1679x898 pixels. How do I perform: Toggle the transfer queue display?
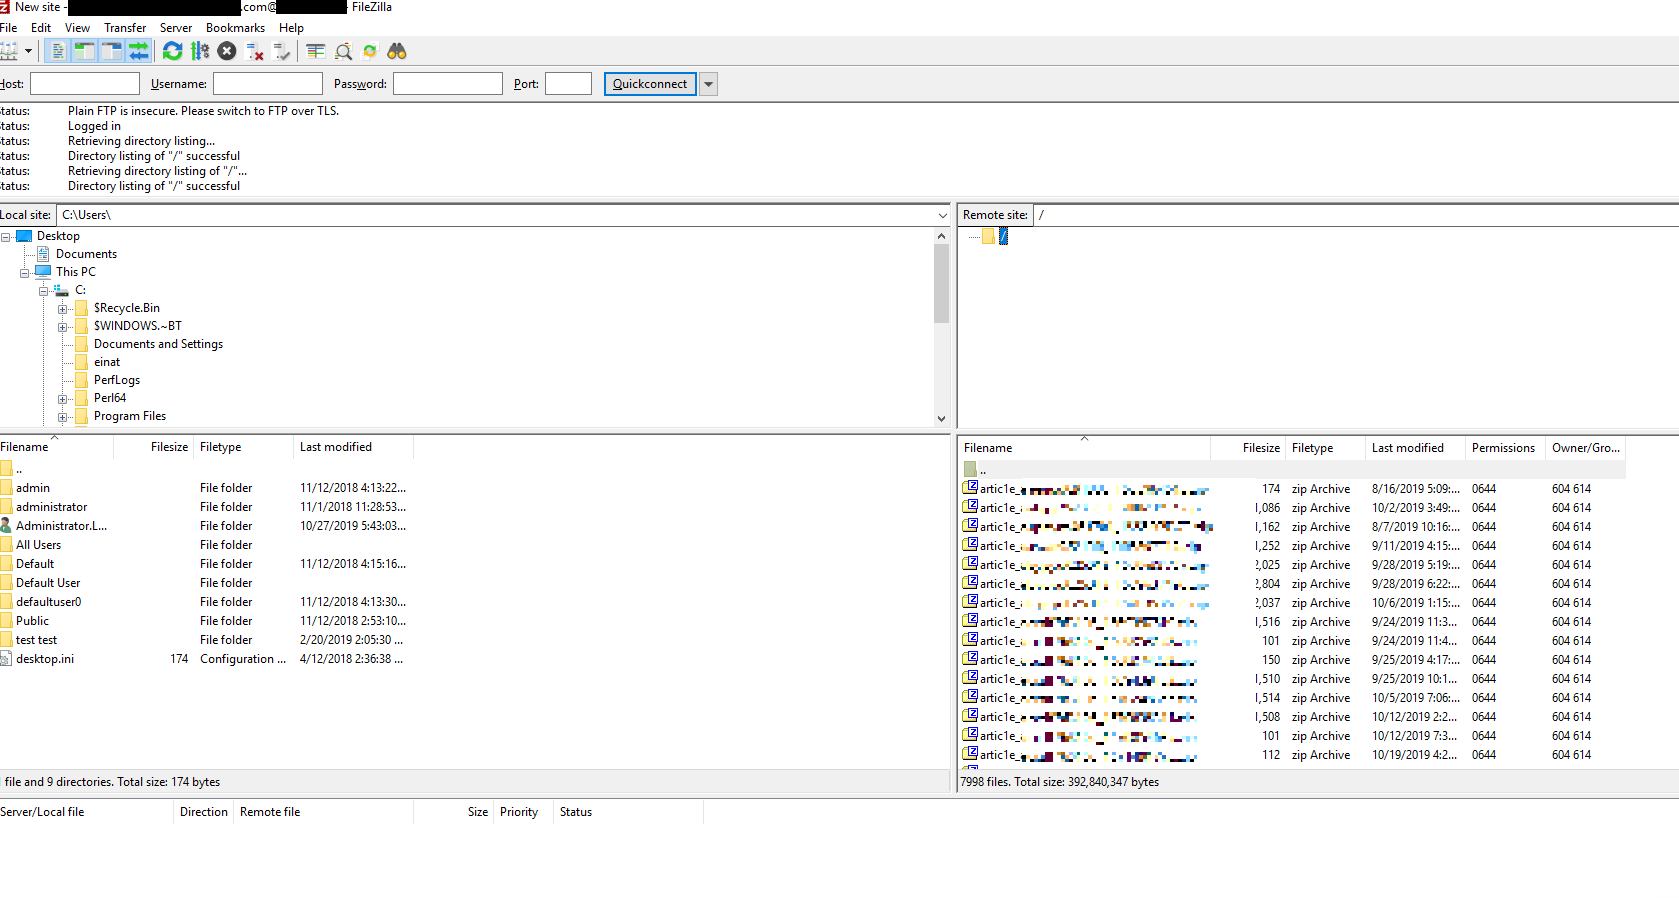(x=139, y=51)
